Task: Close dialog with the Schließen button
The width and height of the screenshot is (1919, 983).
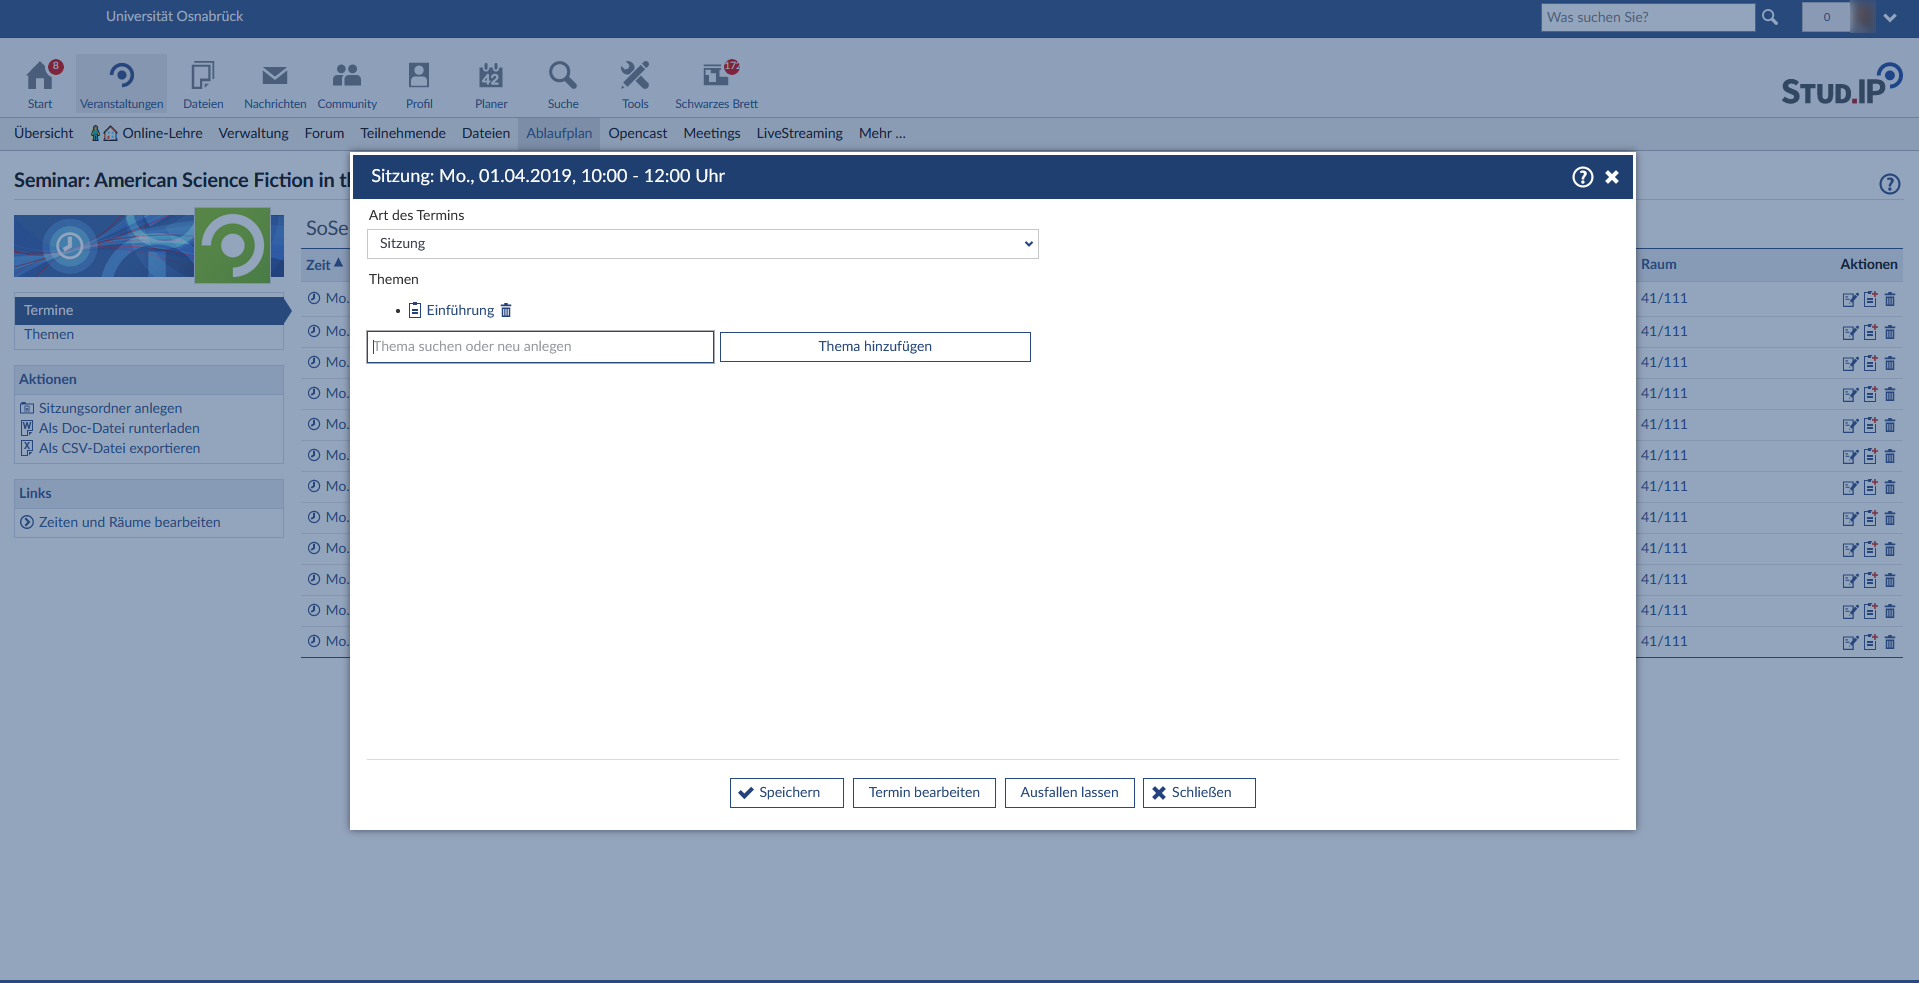Action: coord(1198,793)
